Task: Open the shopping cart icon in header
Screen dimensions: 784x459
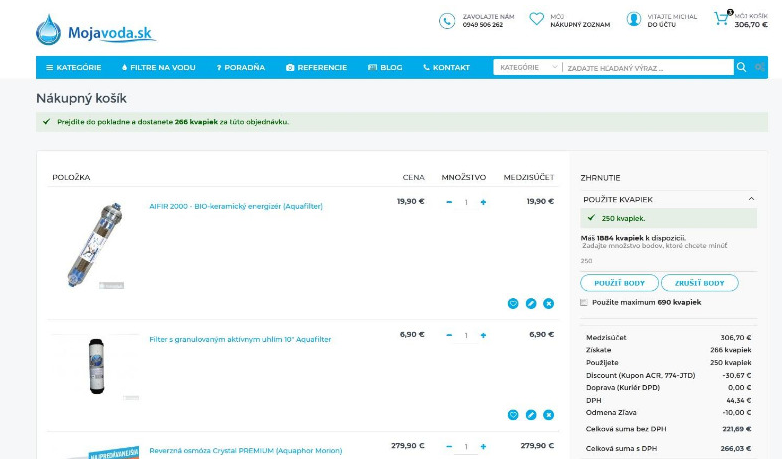Action: [721, 19]
